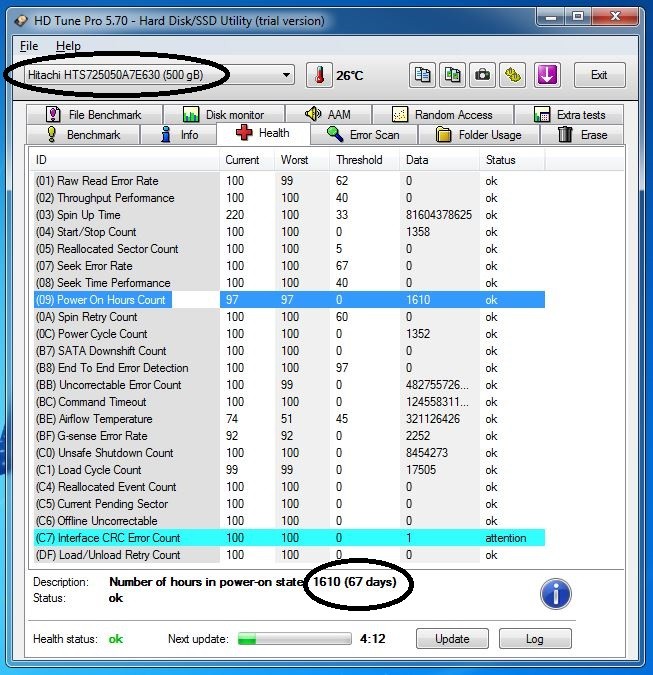Click the blue info circle icon
This screenshot has width=653, height=675.
(x=556, y=594)
